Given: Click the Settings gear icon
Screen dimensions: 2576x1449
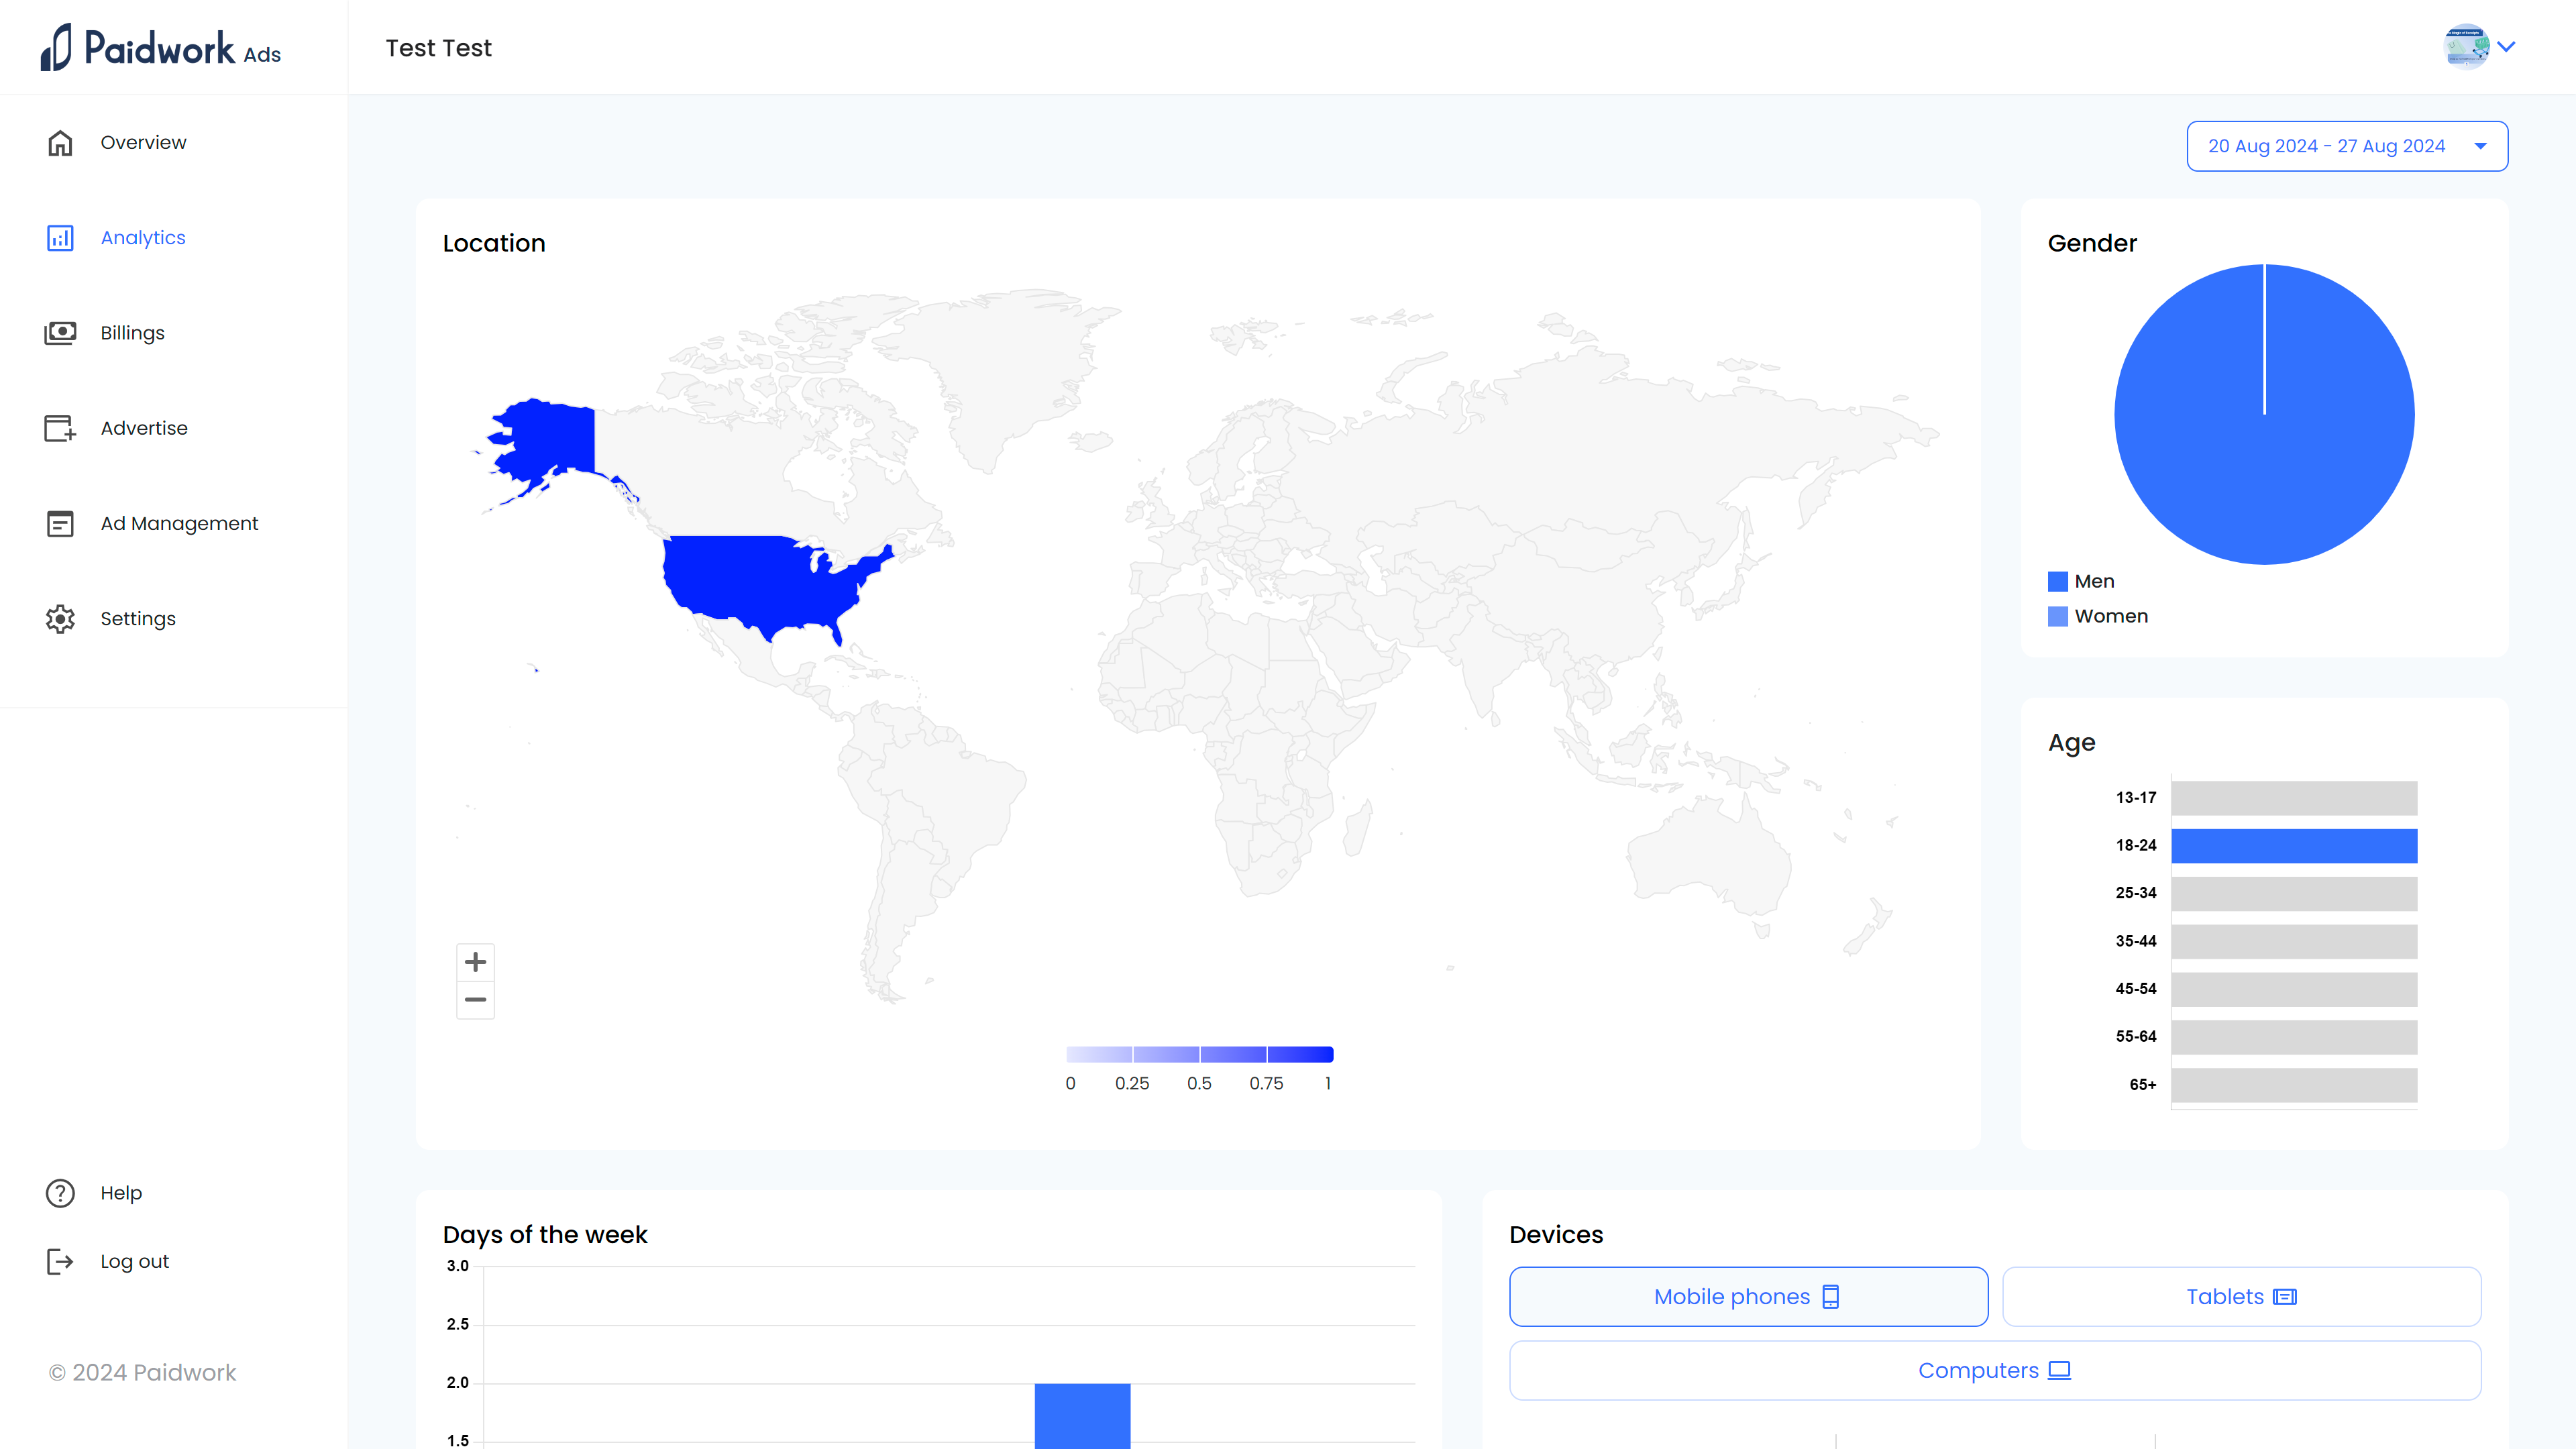Looking at the screenshot, I should pos(60,619).
